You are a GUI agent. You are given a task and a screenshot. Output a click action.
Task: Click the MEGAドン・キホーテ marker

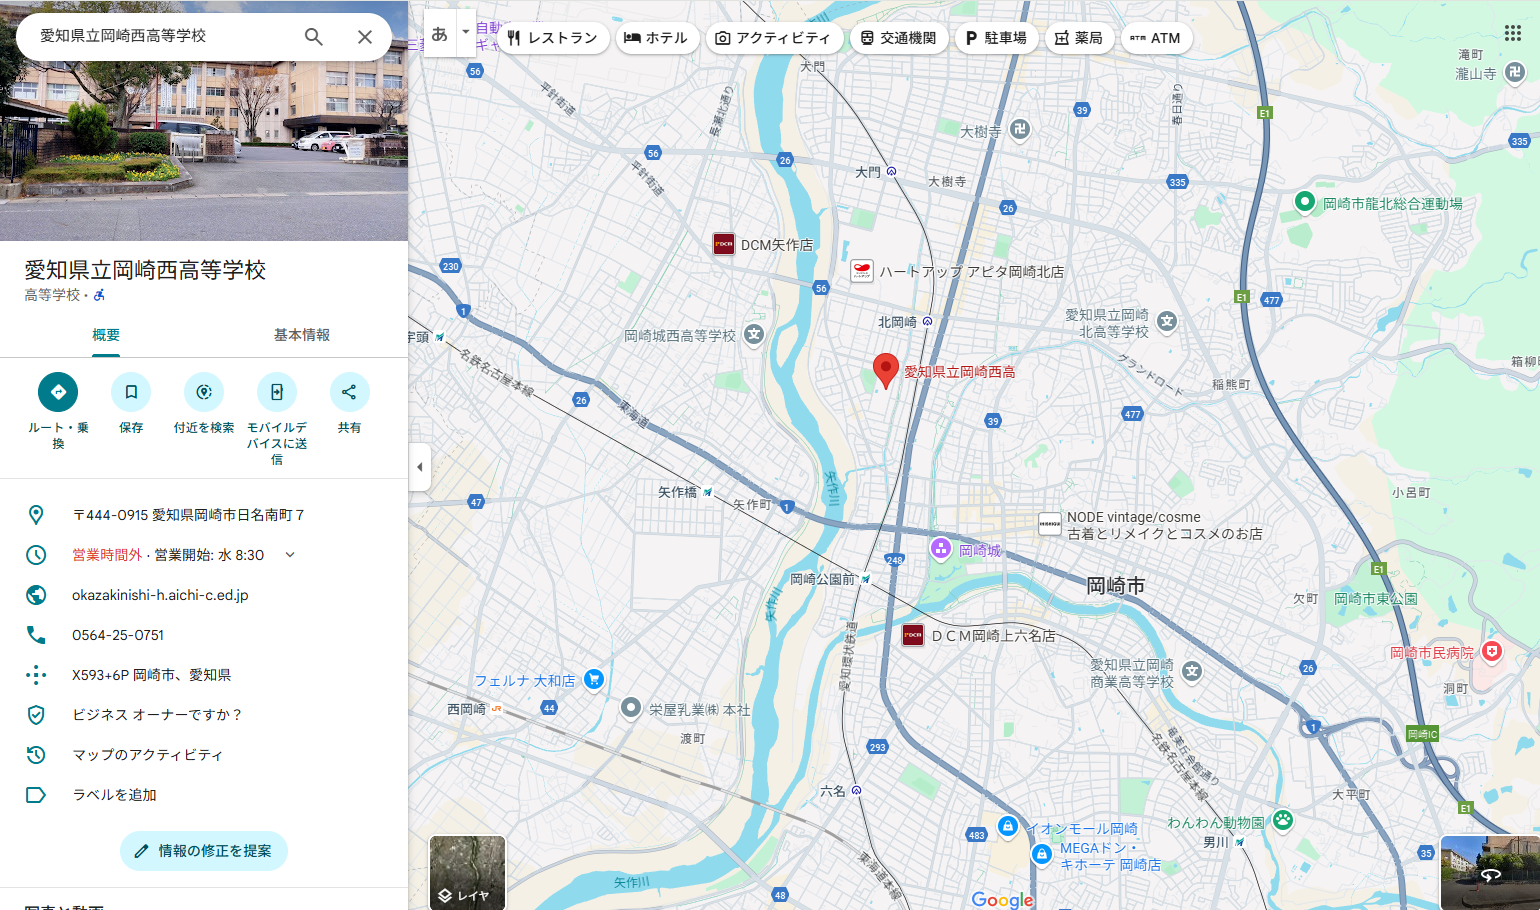(x=1041, y=854)
